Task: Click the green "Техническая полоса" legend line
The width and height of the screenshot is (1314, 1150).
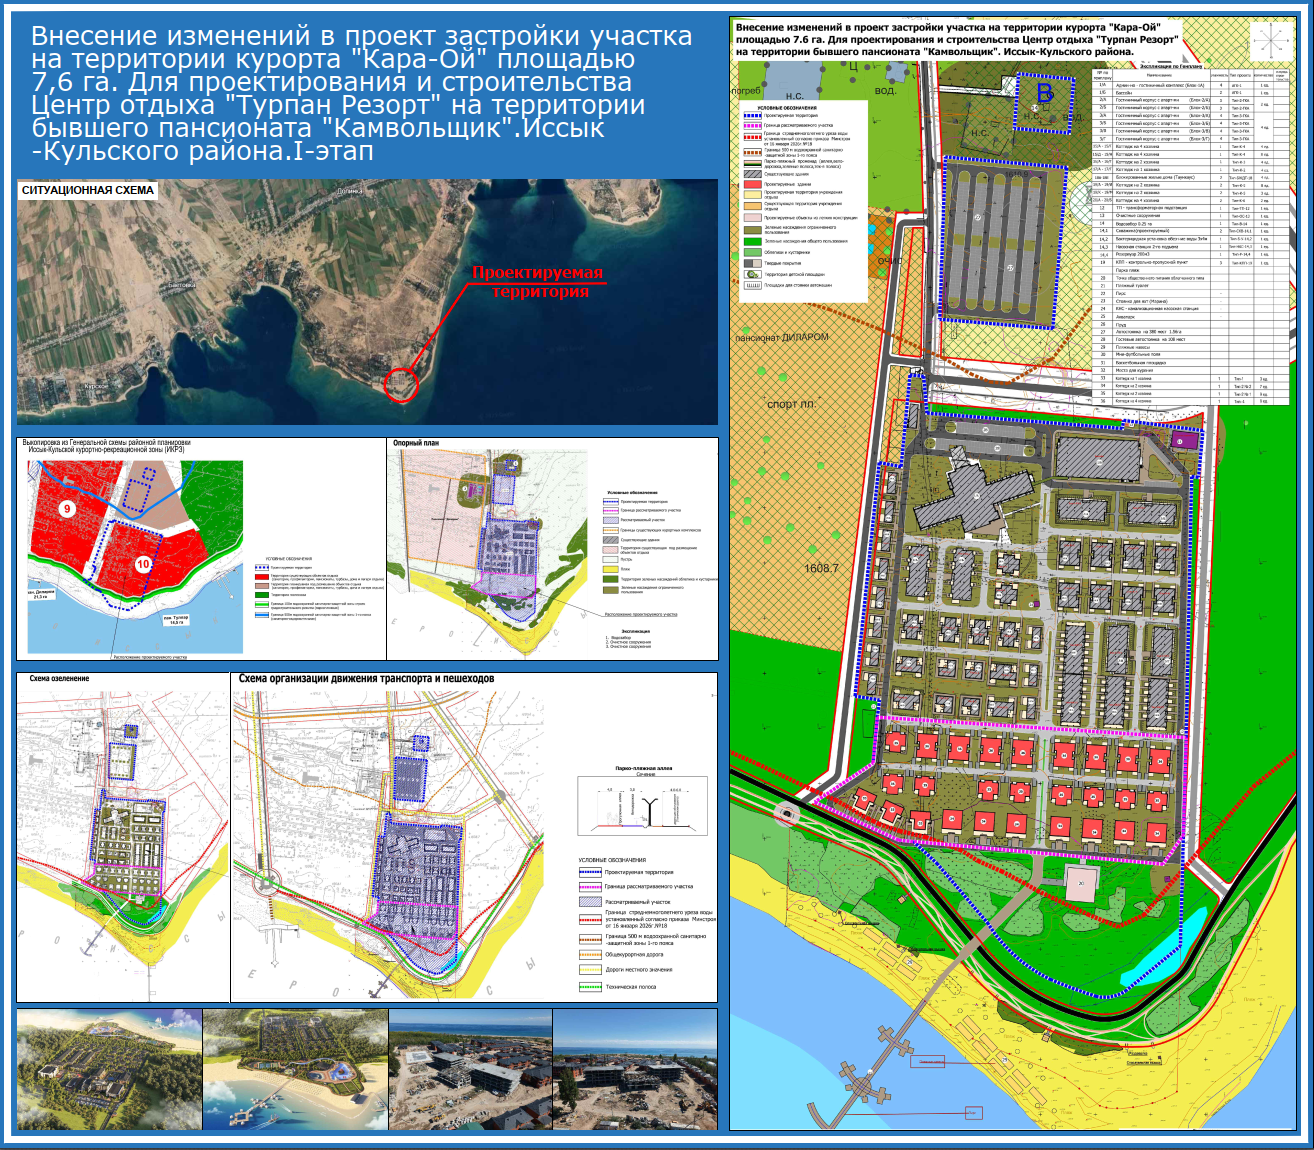Action: [590, 987]
